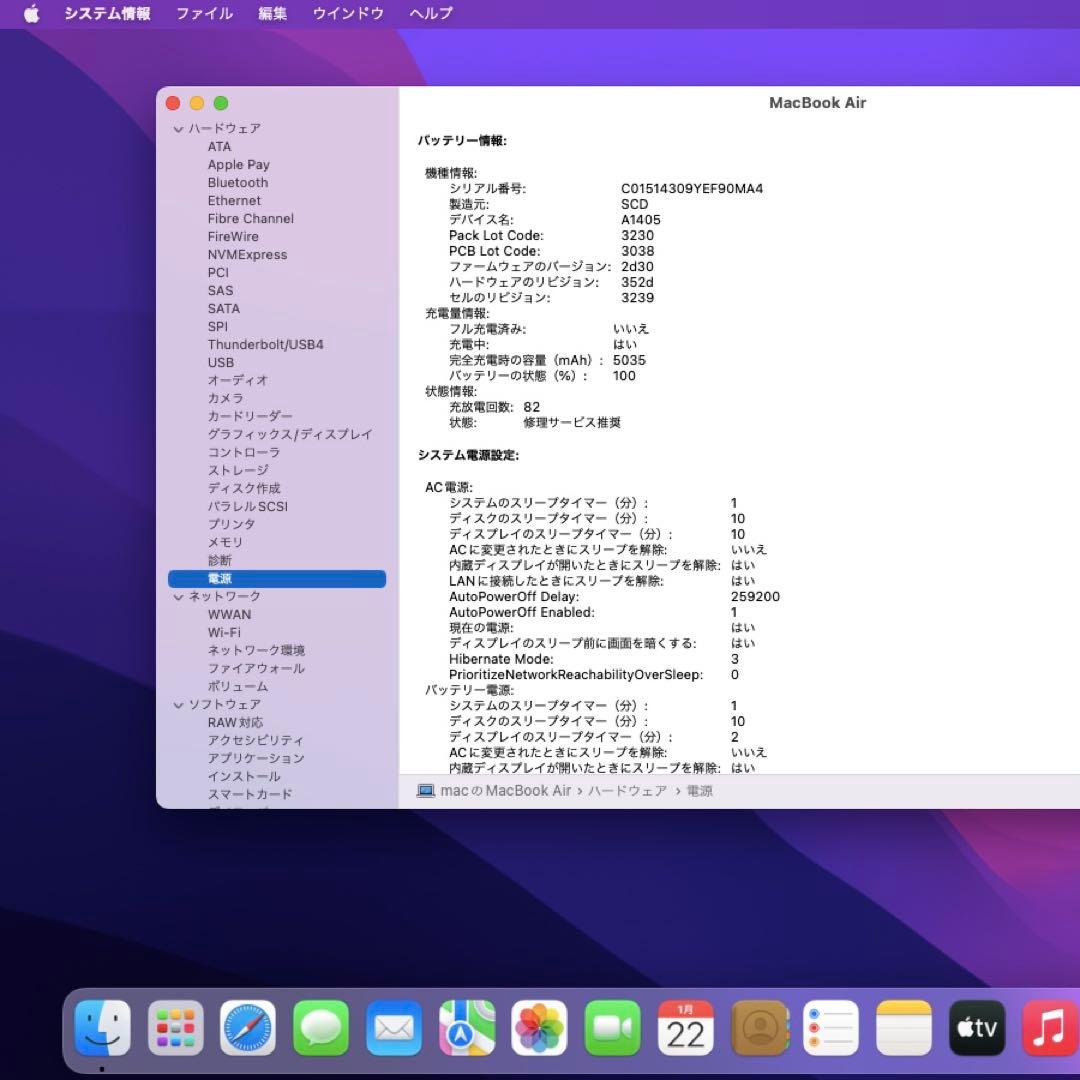Open the Calendar app showing January 22
The image size is (1080, 1080).
coord(685,1027)
